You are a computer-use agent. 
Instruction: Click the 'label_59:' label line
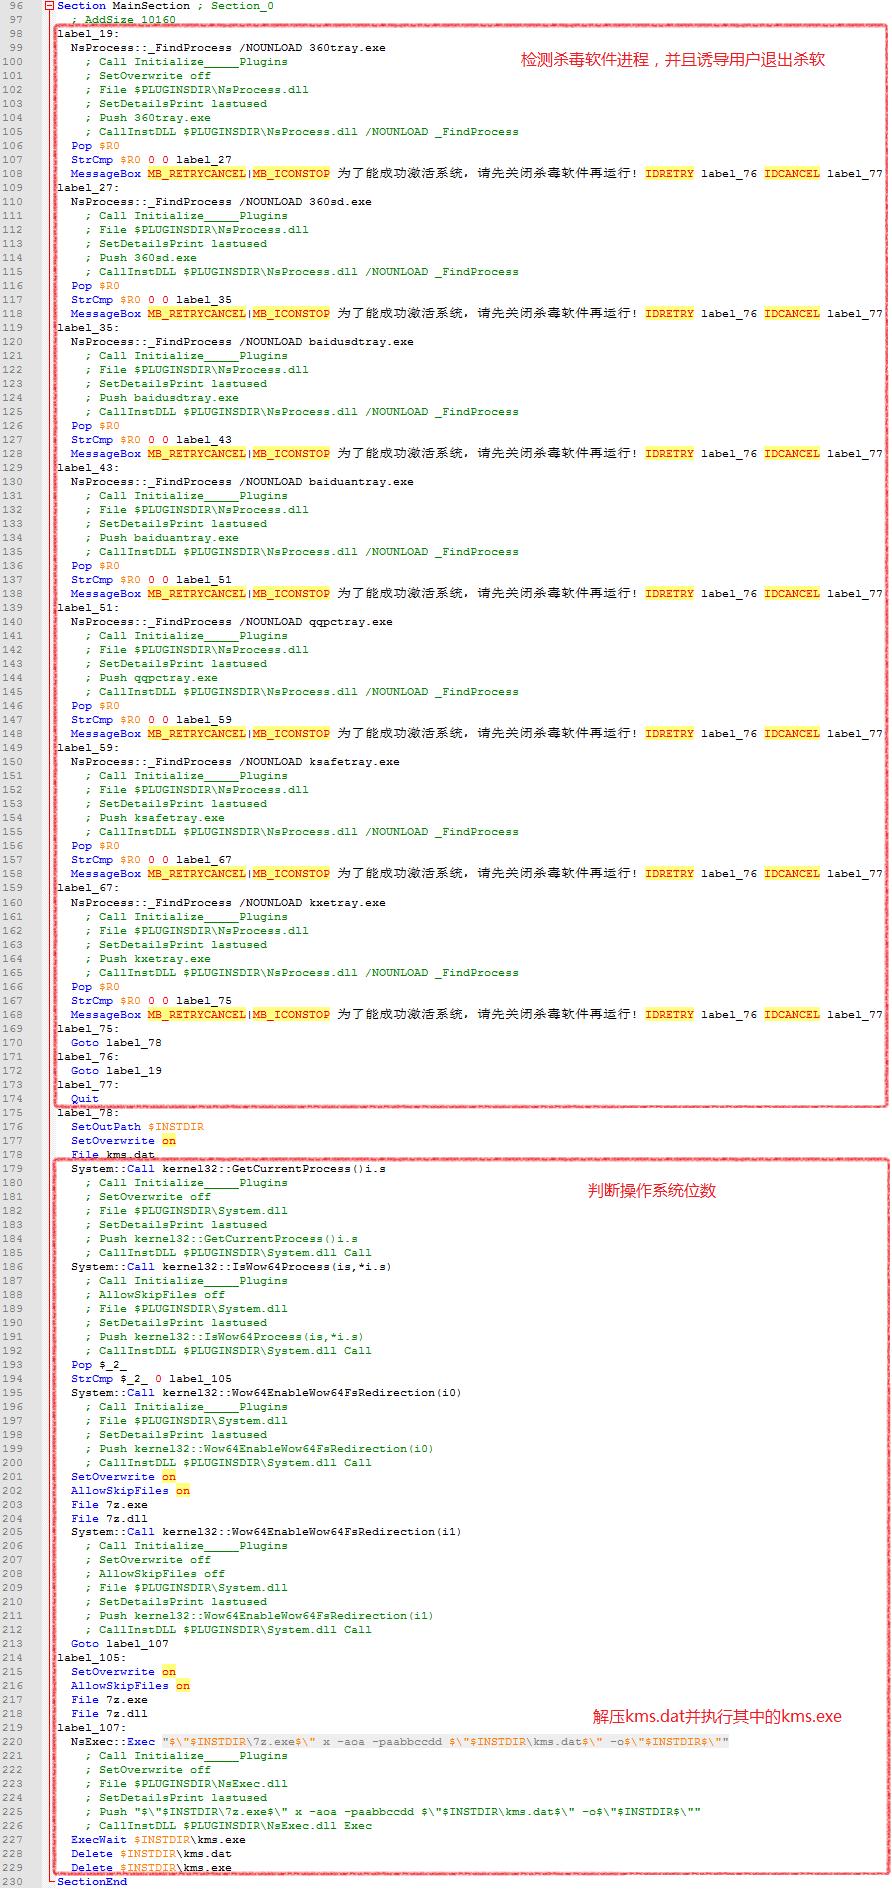(88, 748)
